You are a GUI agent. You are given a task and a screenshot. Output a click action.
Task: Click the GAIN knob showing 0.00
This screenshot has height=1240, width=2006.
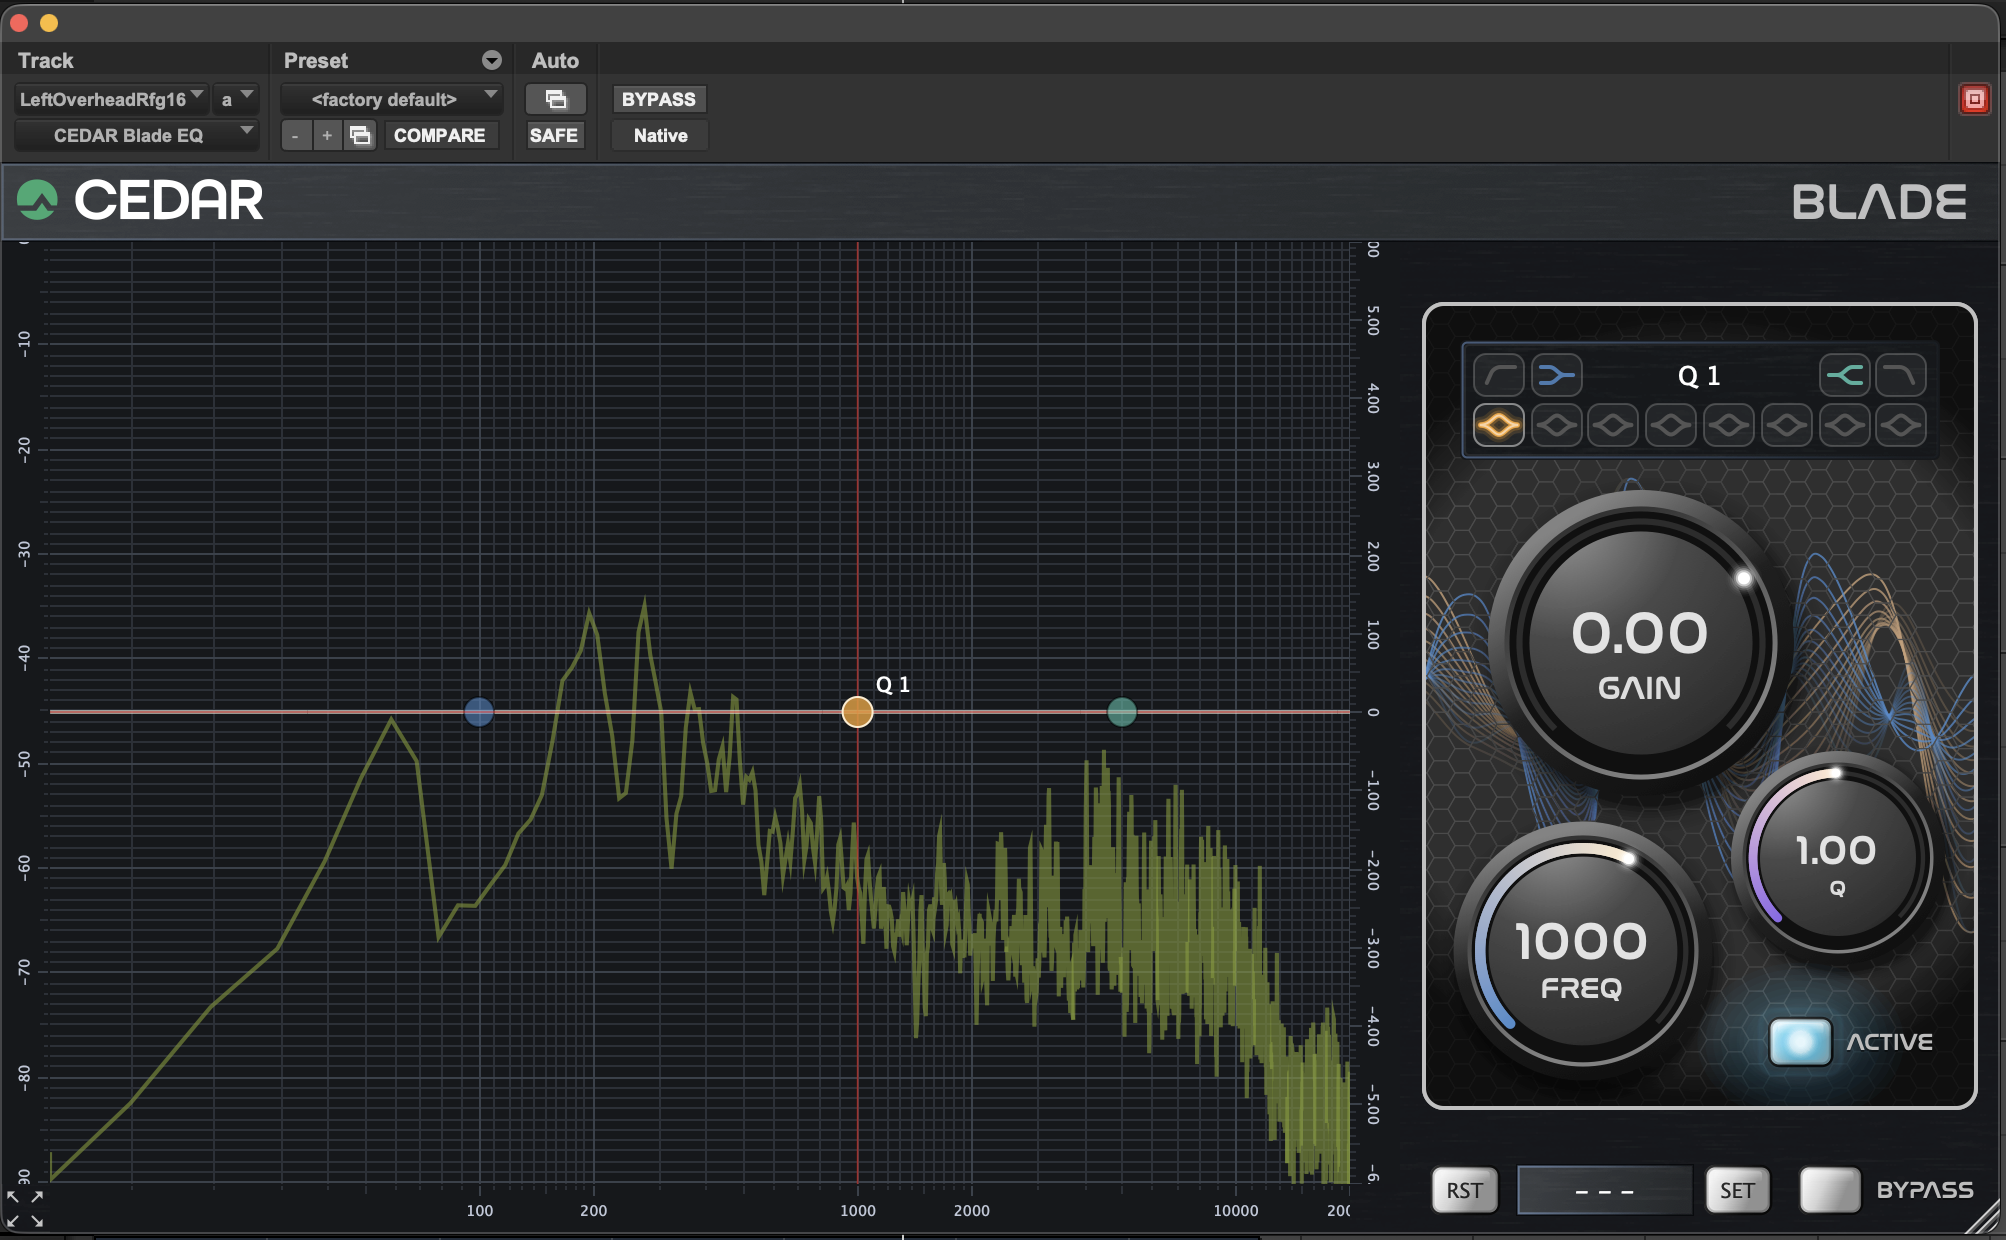pos(1639,642)
